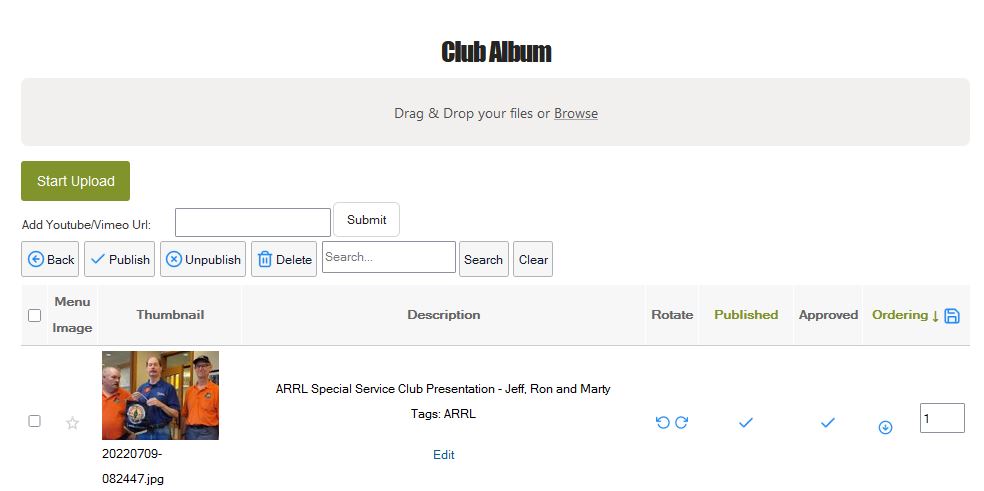Screen dimensions: 984x491
Task: Click the Publish toolbar button
Action: (x=119, y=259)
